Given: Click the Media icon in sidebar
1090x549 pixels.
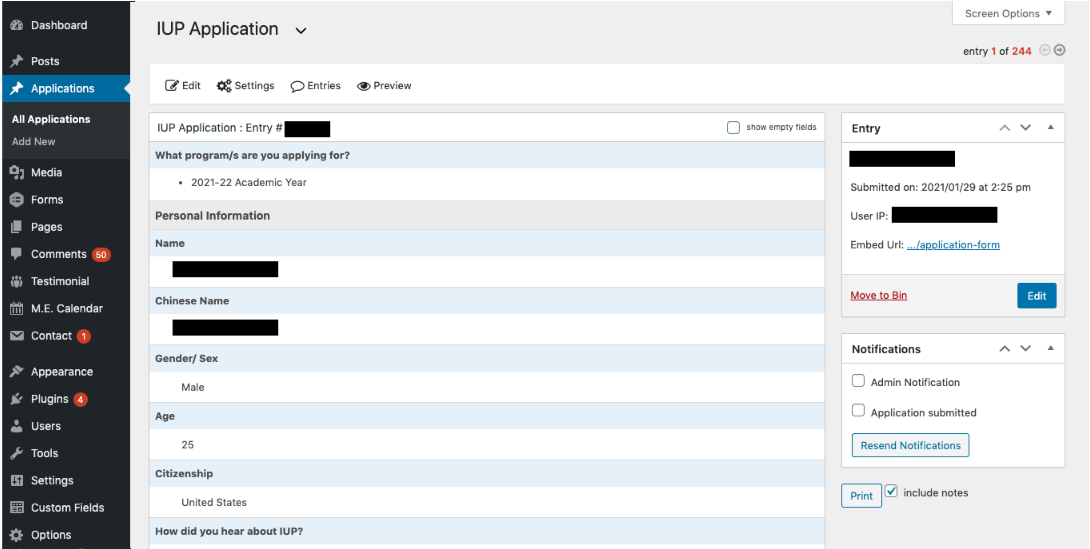Looking at the screenshot, I should [17, 172].
